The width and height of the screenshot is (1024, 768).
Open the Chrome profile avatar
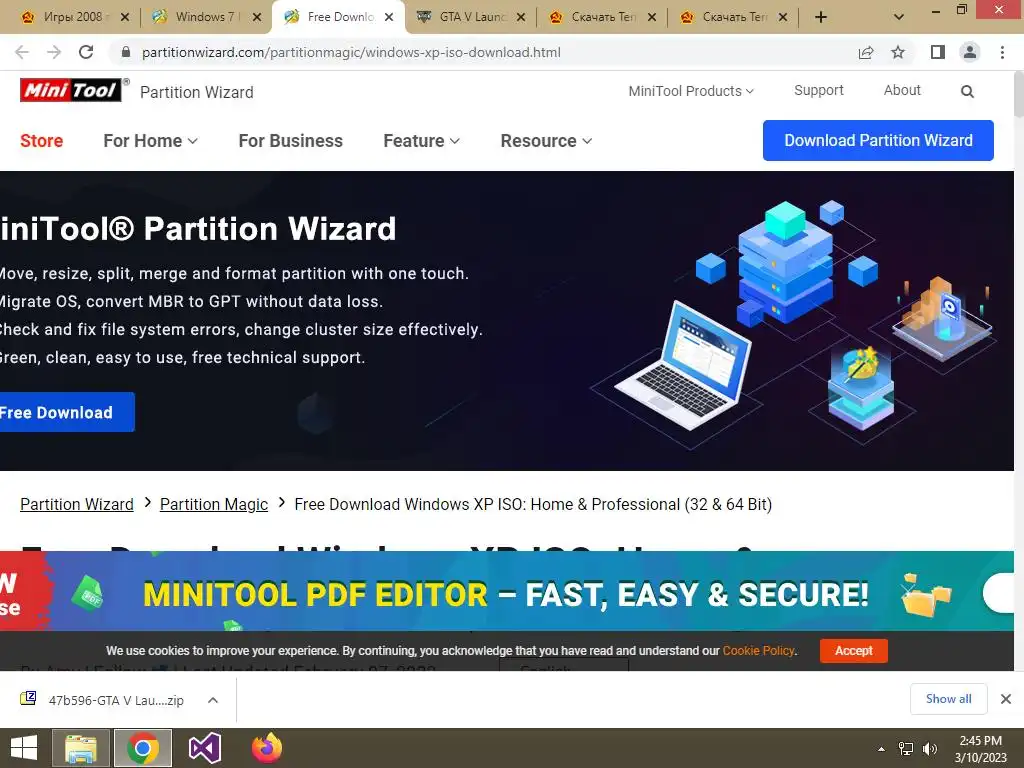click(970, 52)
